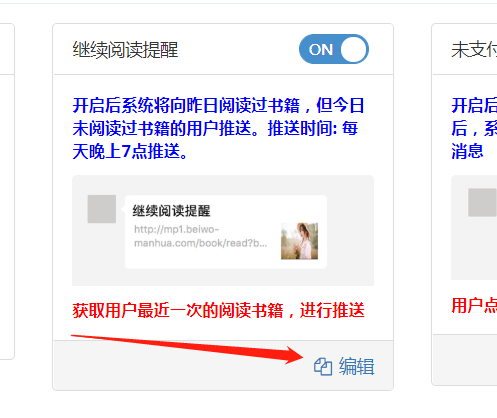Click the gray avatar square in message preview
497x418 pixels.
pos(102,209)
